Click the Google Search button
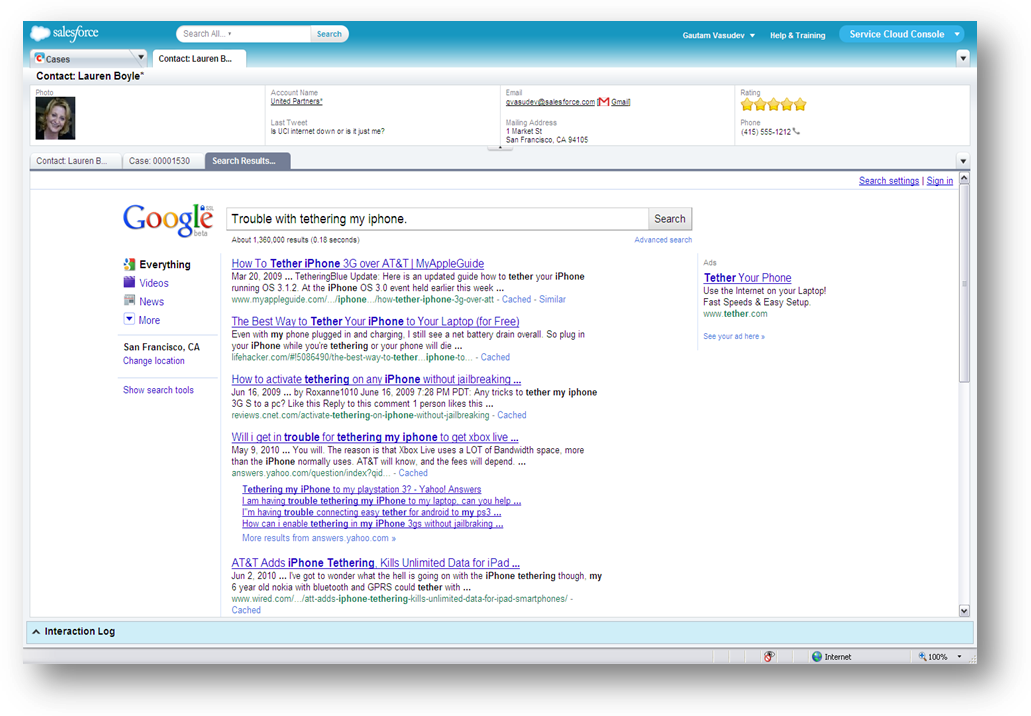1031x716 pixels. [669, 219]
